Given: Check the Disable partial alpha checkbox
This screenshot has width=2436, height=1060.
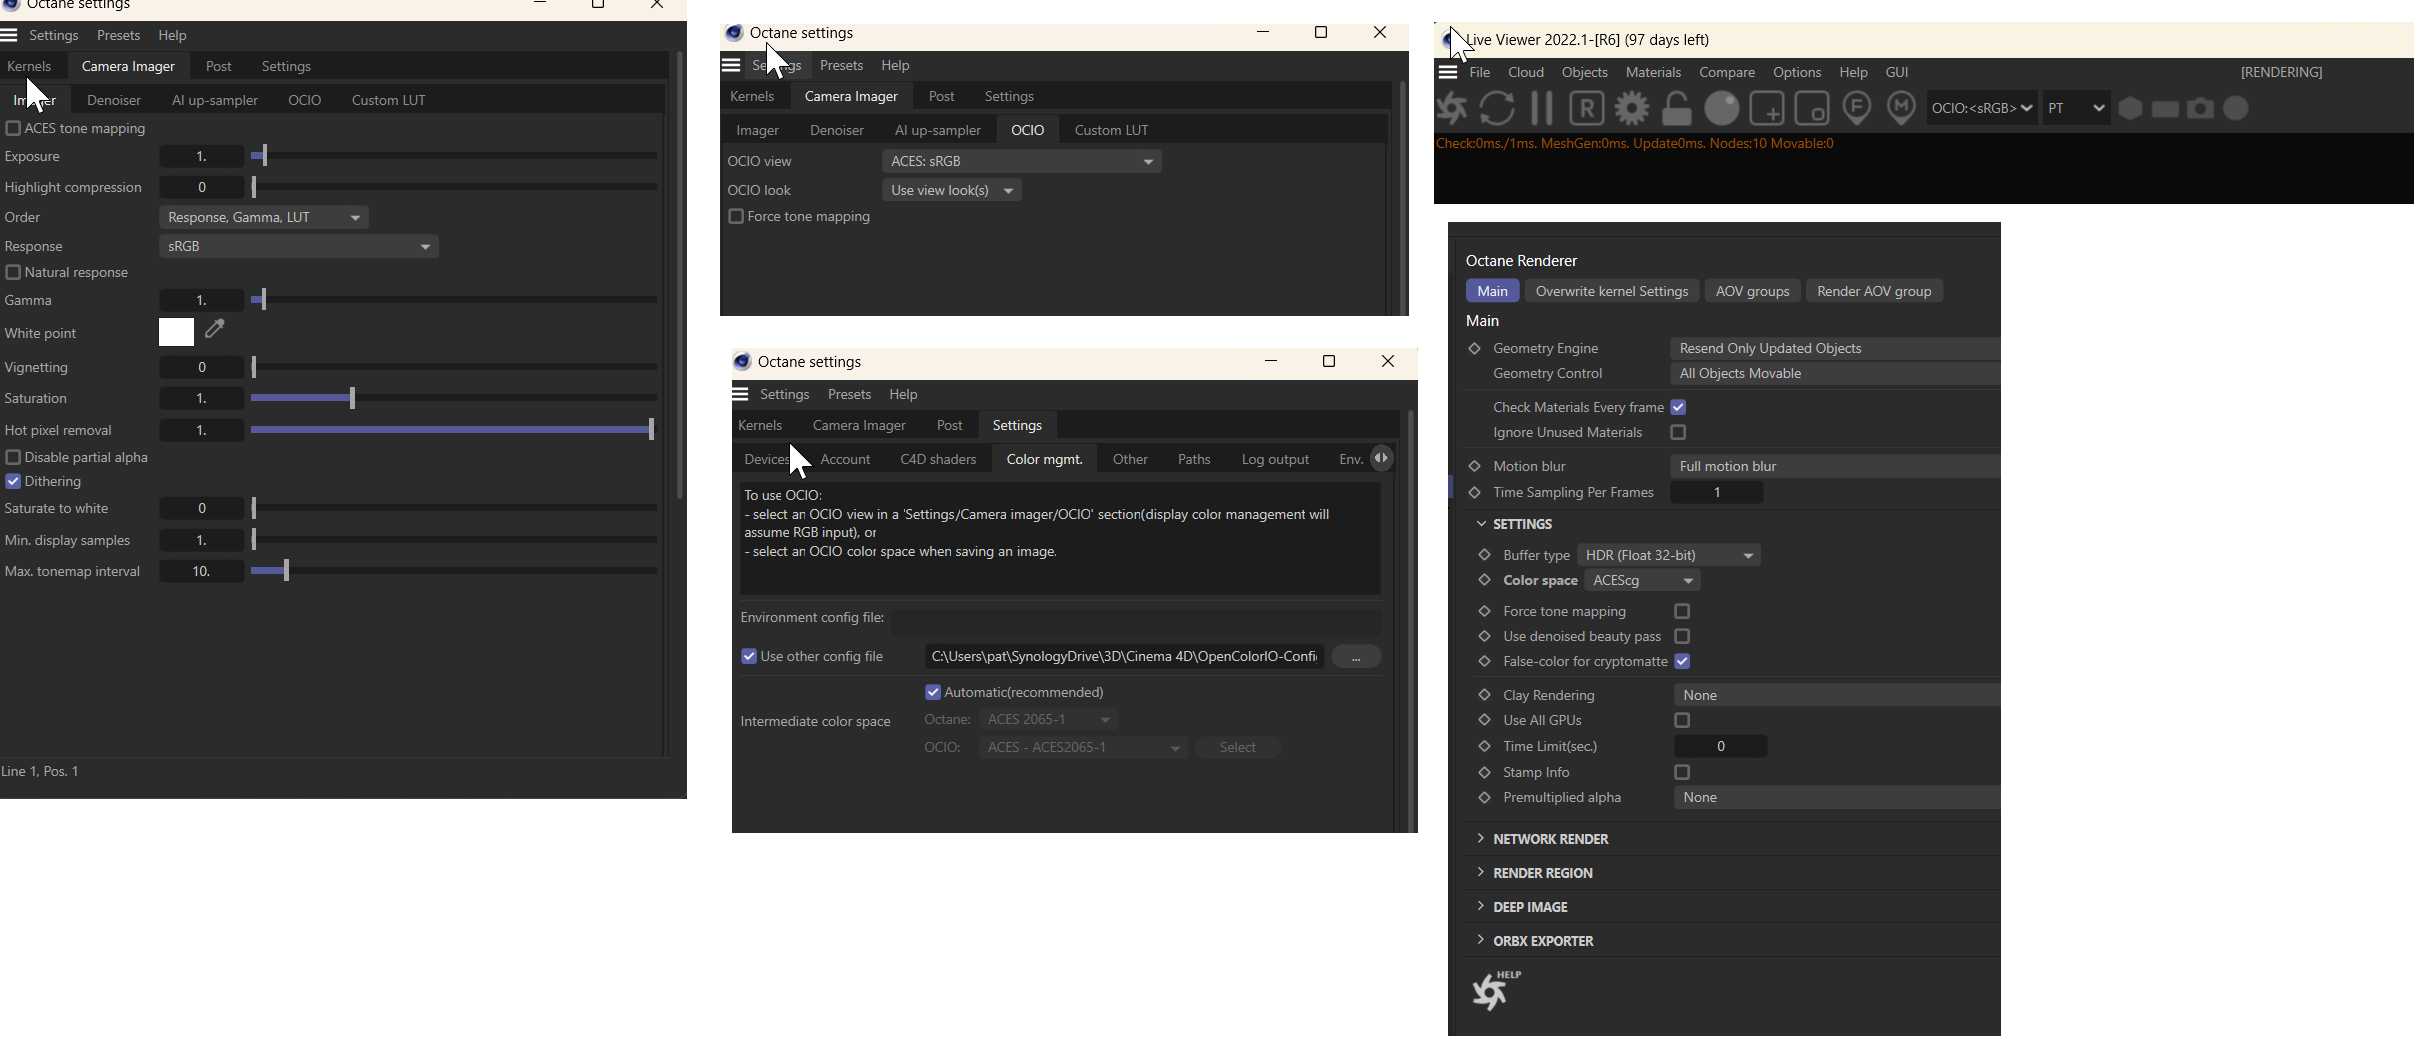Looking at the screenshot, I should pyautogui.click(x=13, y=457).
